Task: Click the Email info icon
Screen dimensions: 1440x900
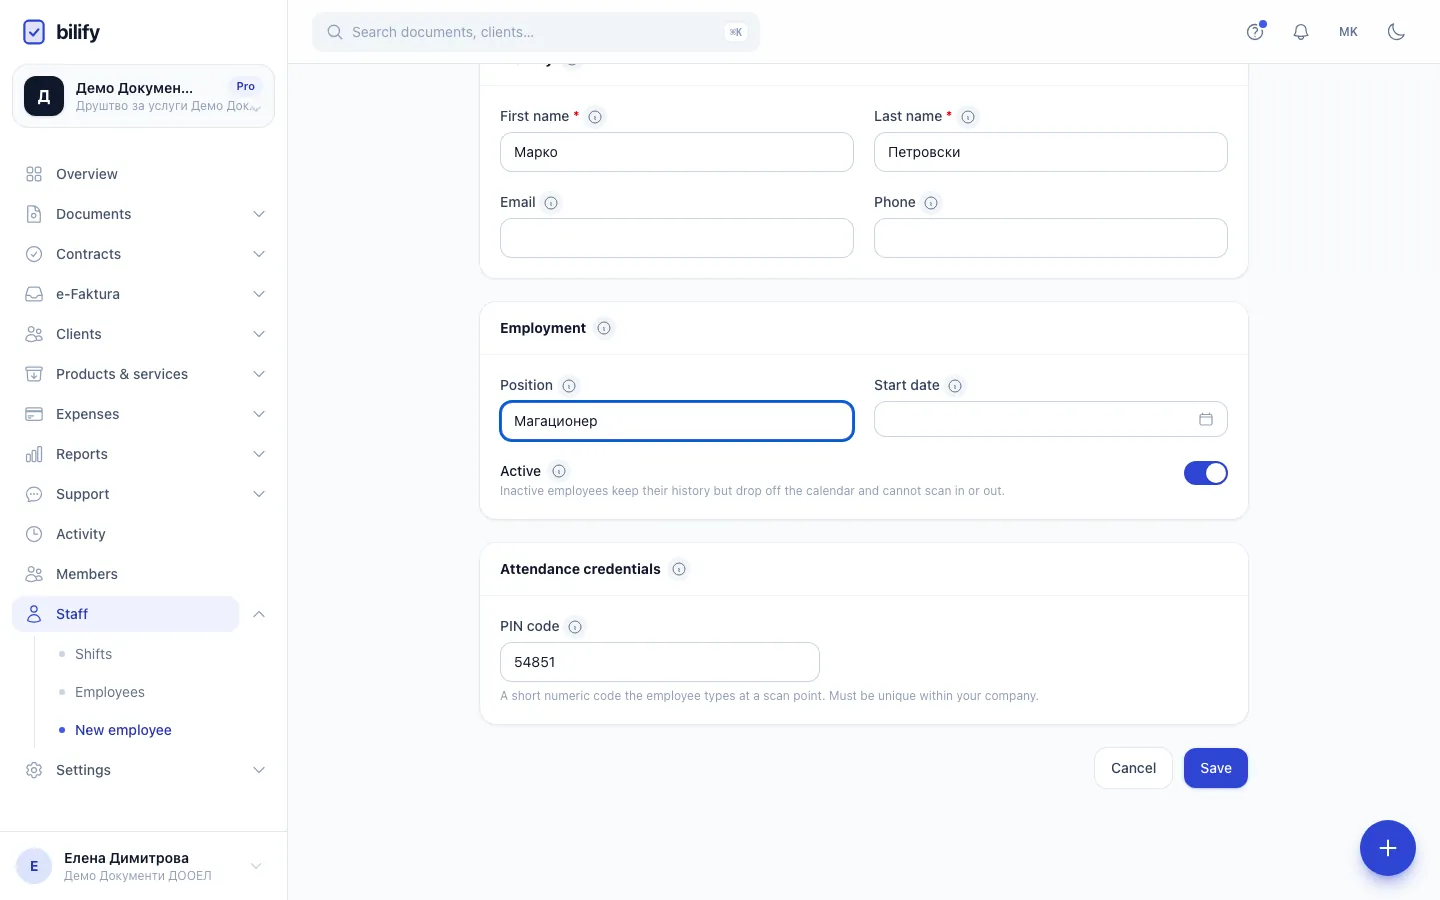Action: coord(551,203)
